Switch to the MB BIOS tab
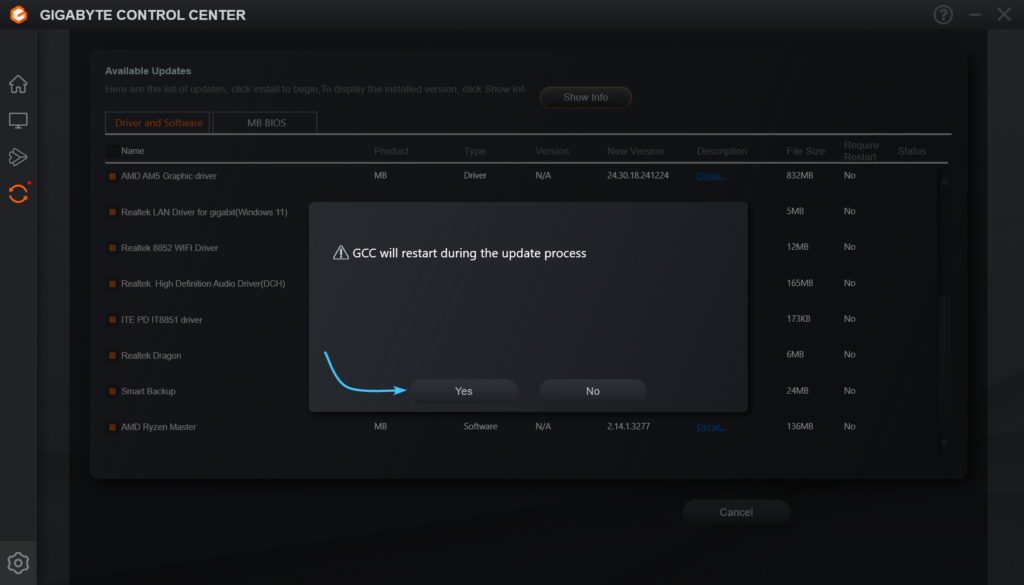Image resolution: width=1024 pixels, height=585 pixels. (x=265, y=123)
